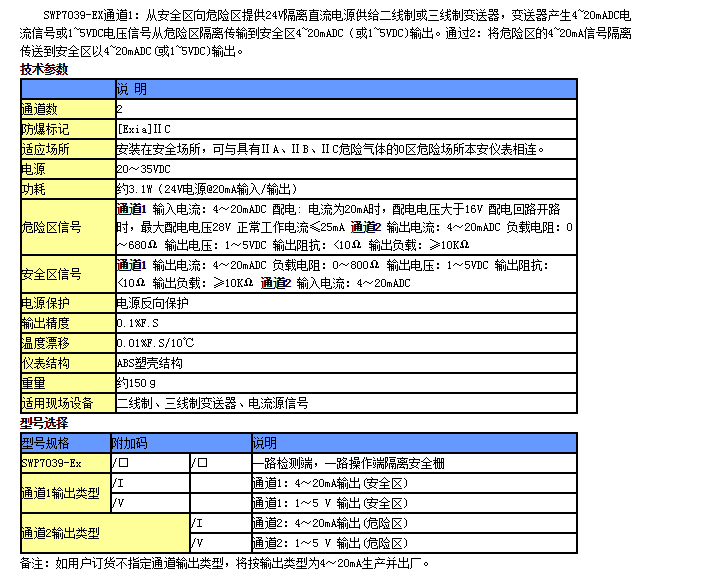Click the 功耗 parameter label
Viewport: 724px width, 573px height.
coord(34,188)
